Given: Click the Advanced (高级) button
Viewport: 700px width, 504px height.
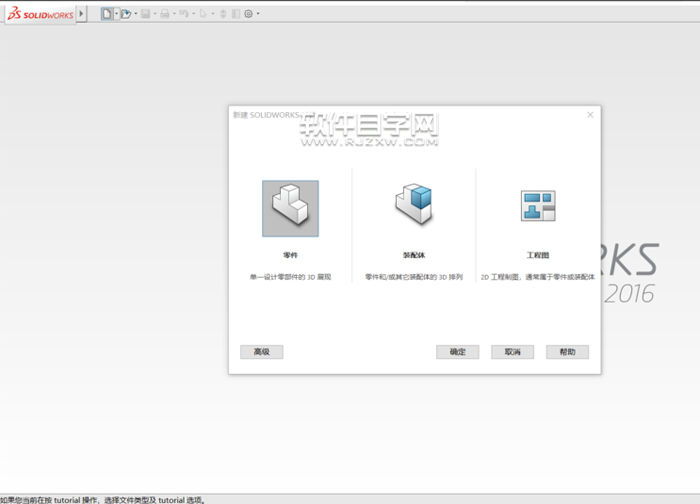Looking at the screenshot, I should (262, 352).
